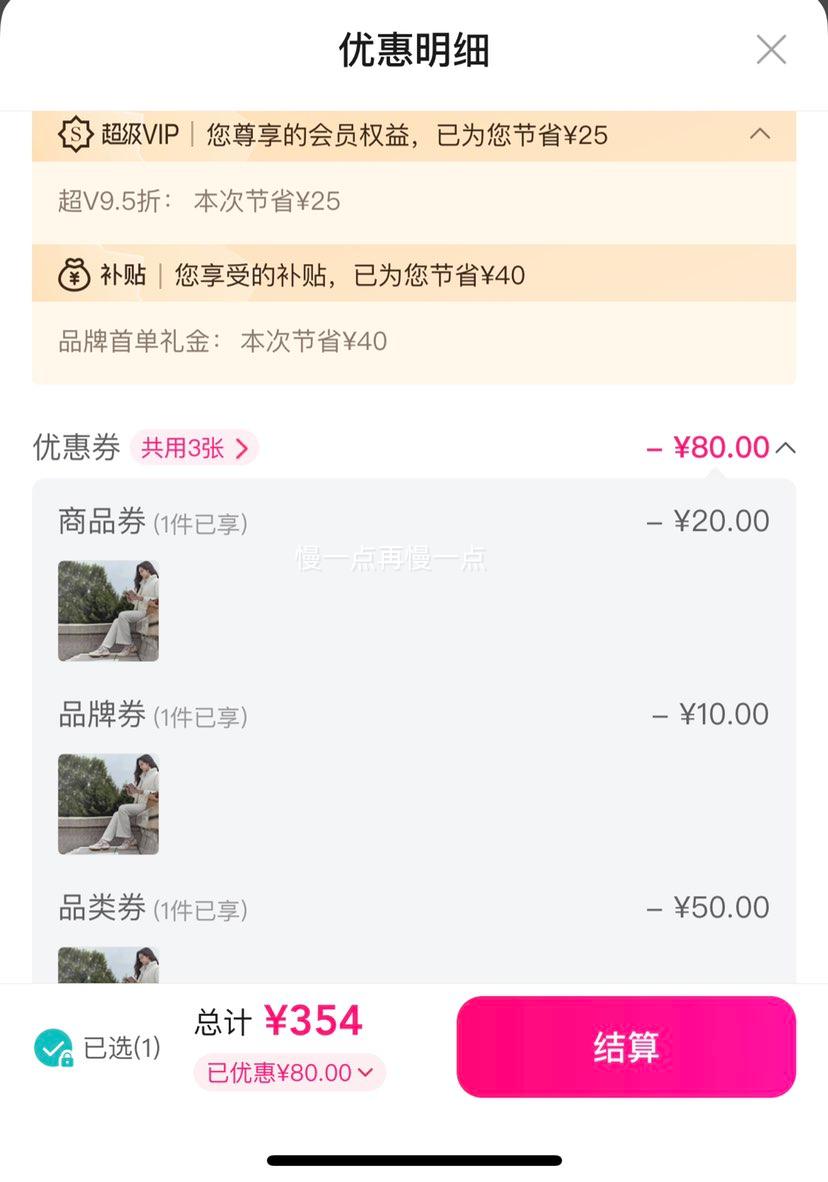Viewport: 828px width, 1182px height.
Task: Collapse the 优惠券 ¥80.00 details
Action: 785,448
